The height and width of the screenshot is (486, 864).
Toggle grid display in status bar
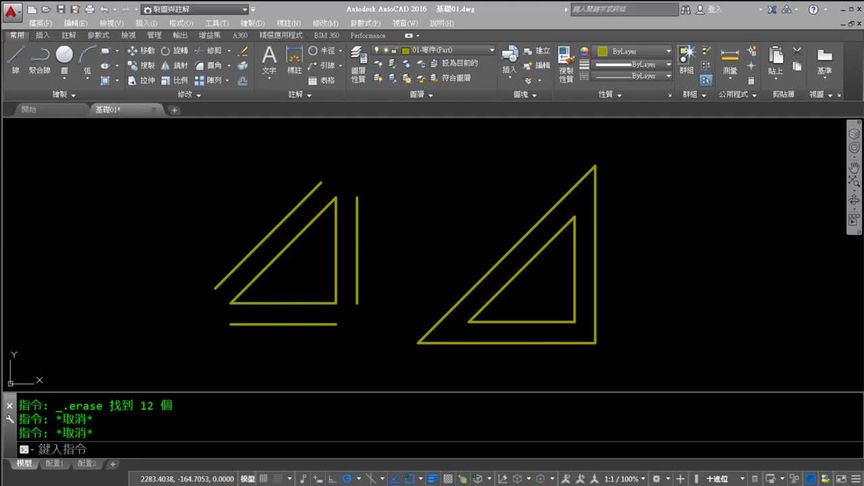click(263, 479)
